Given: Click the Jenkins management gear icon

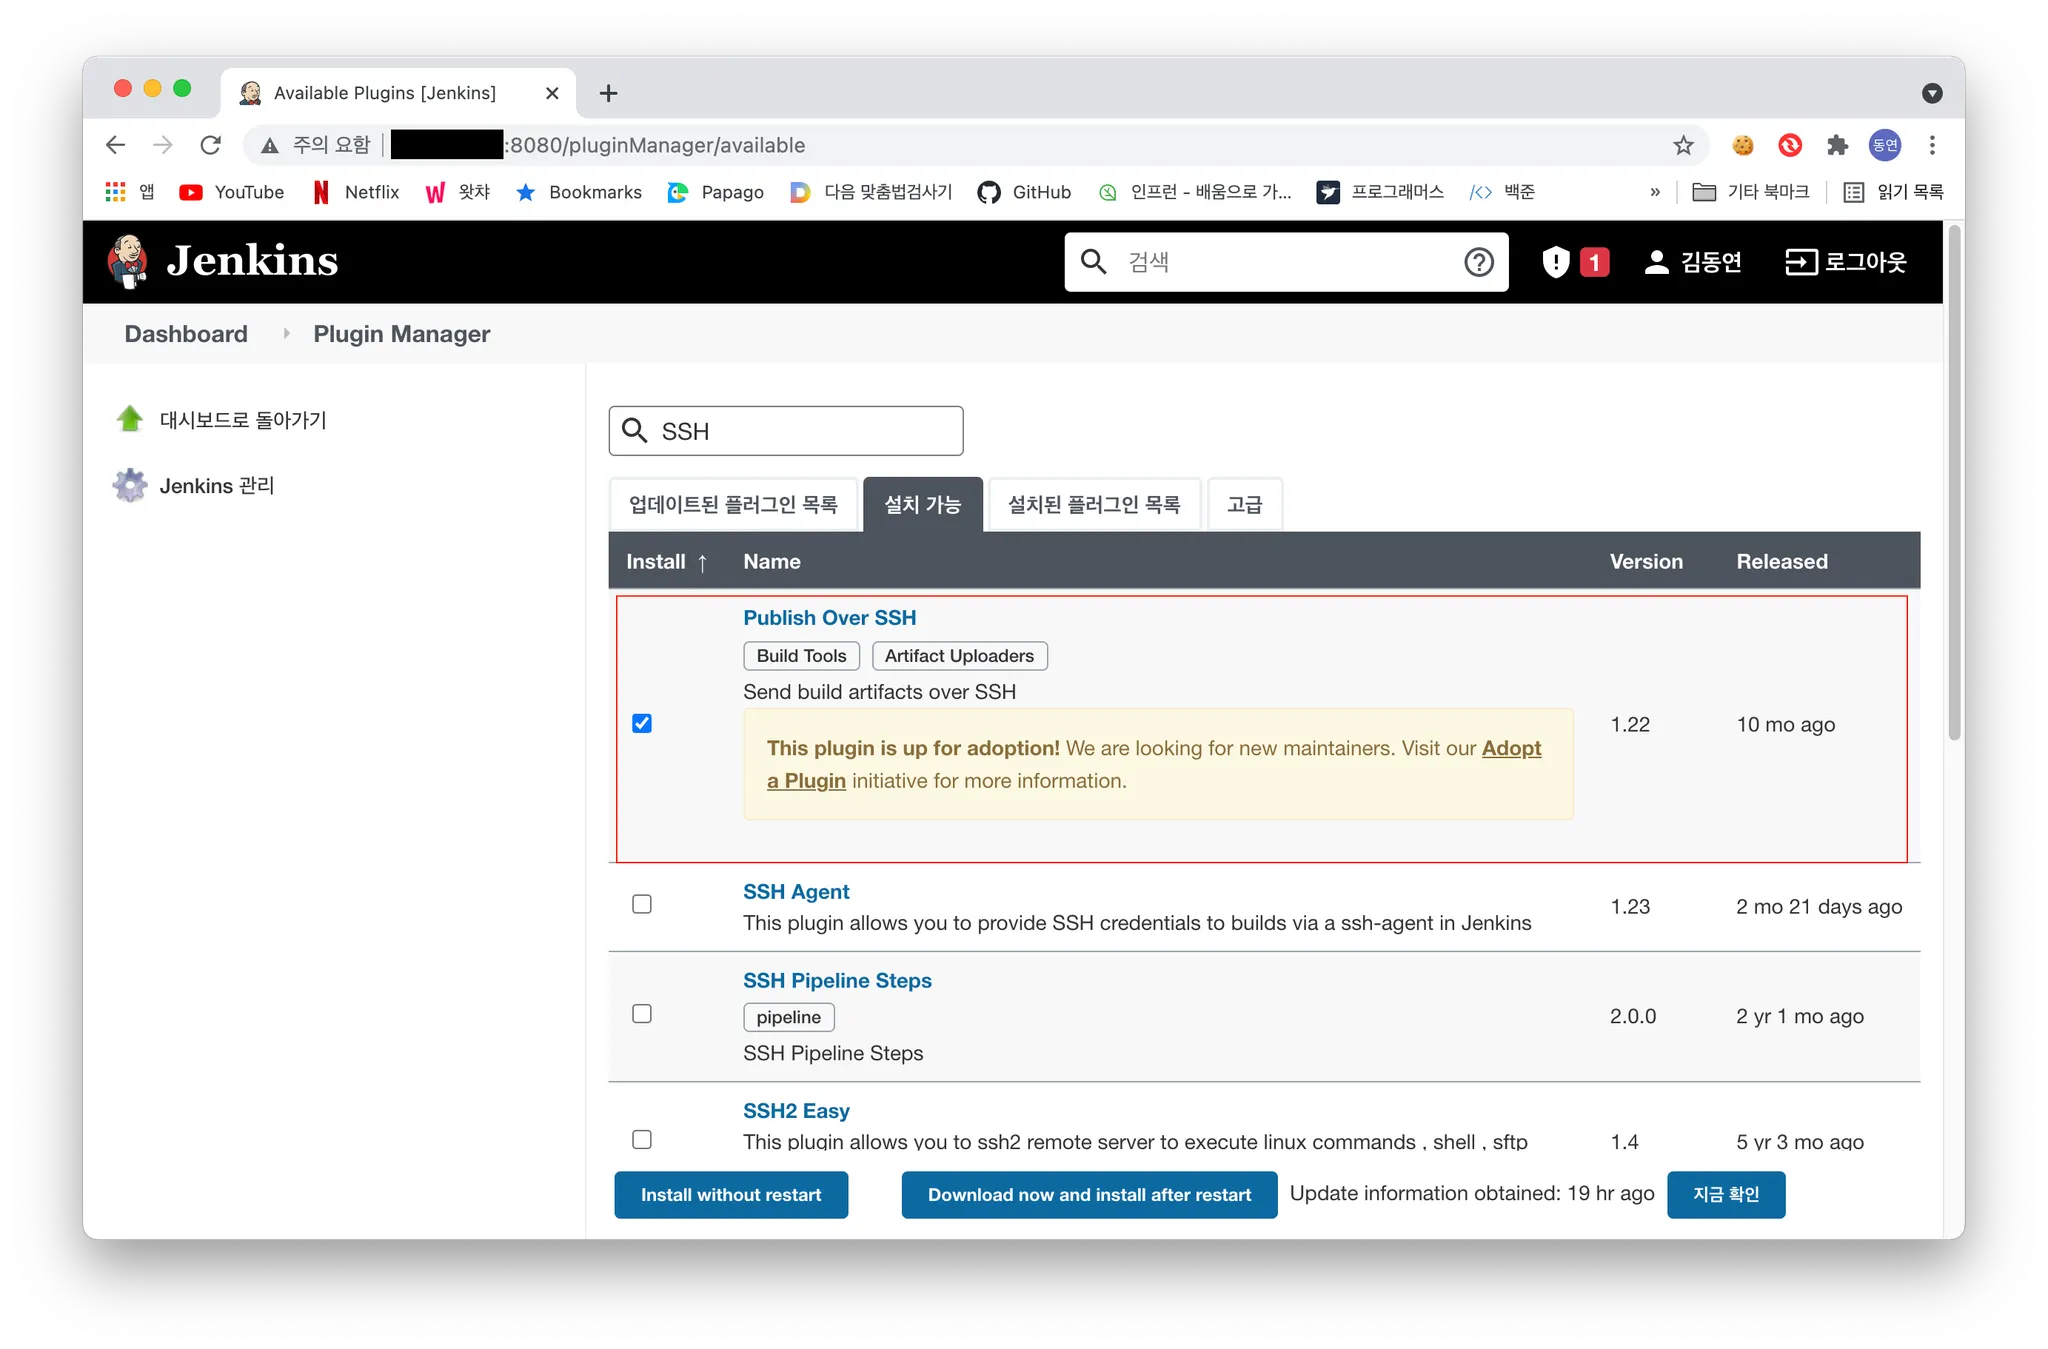Looking at the screenshot, I should [x=130, y=485].
